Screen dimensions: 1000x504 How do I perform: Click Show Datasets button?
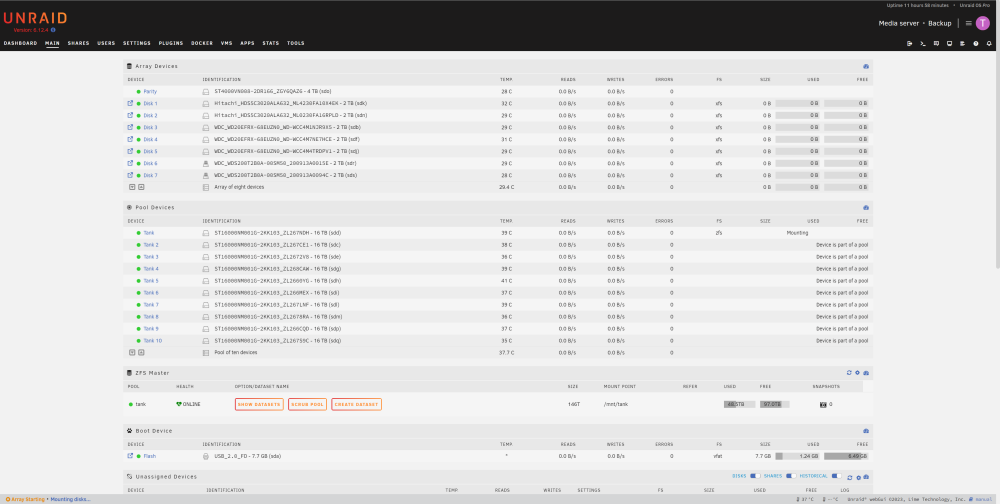pos(259,404)
